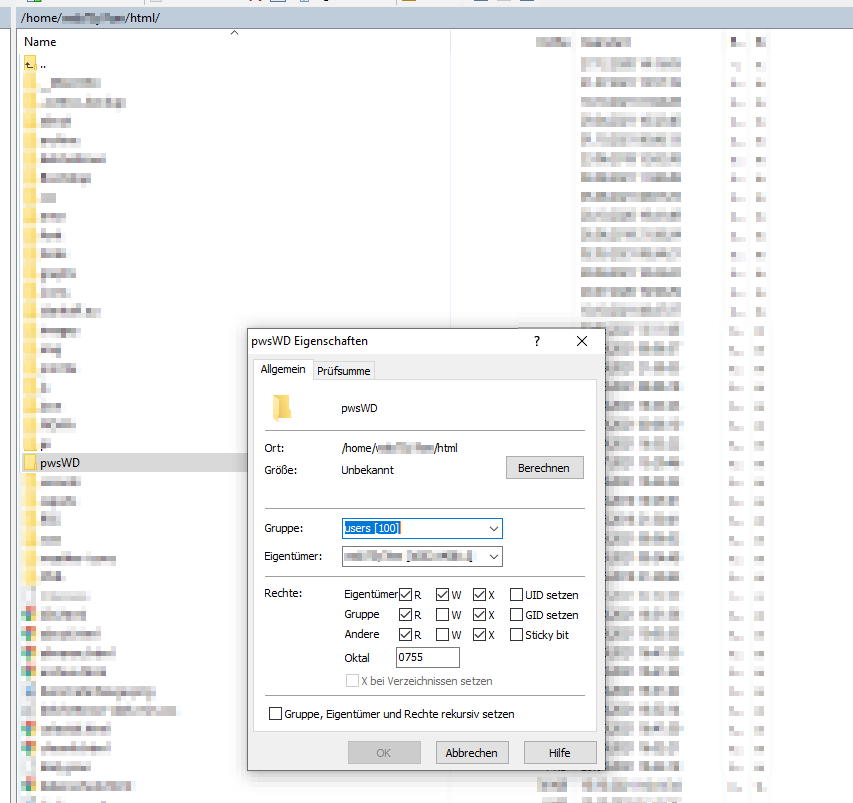The image size is (853, 803).
Task: Toggle Gruppe R permission checkbox
Action: pyautogui.click(x=405, y=615)
